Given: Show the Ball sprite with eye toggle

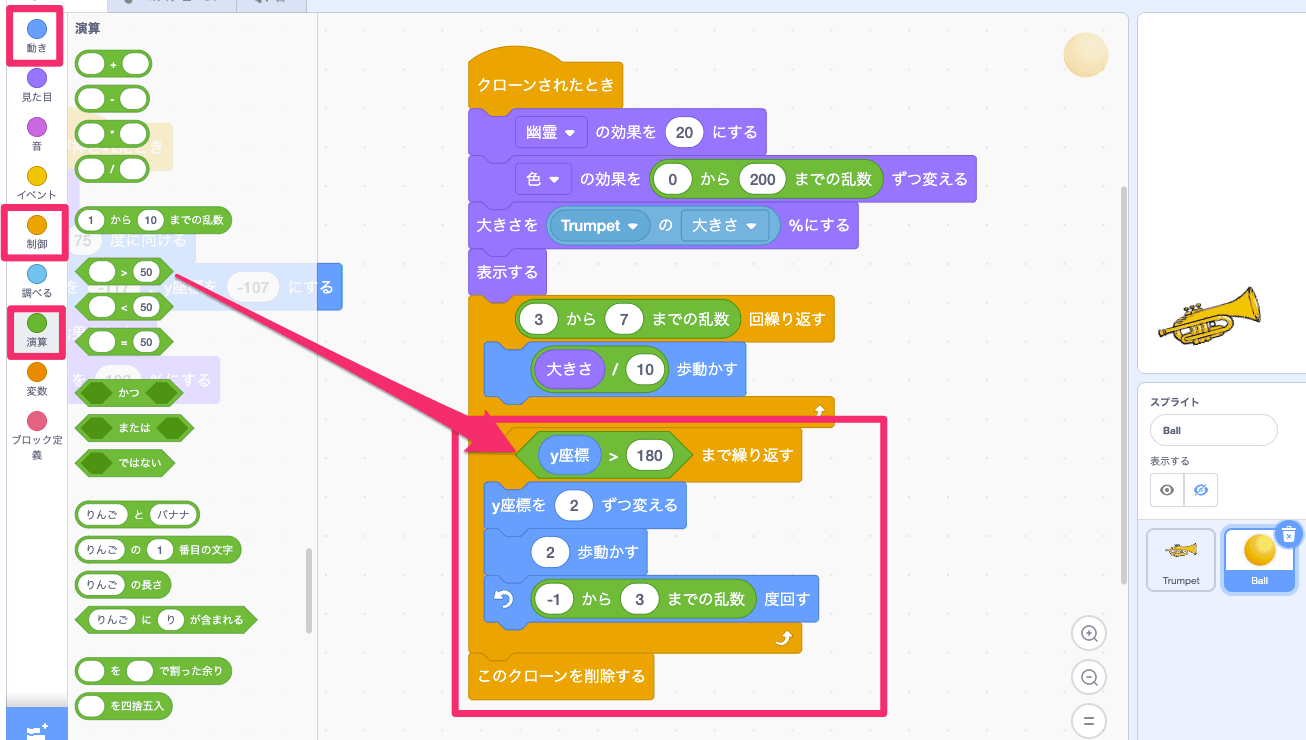Looking at the screenshot, I should tap(1167, 489).
